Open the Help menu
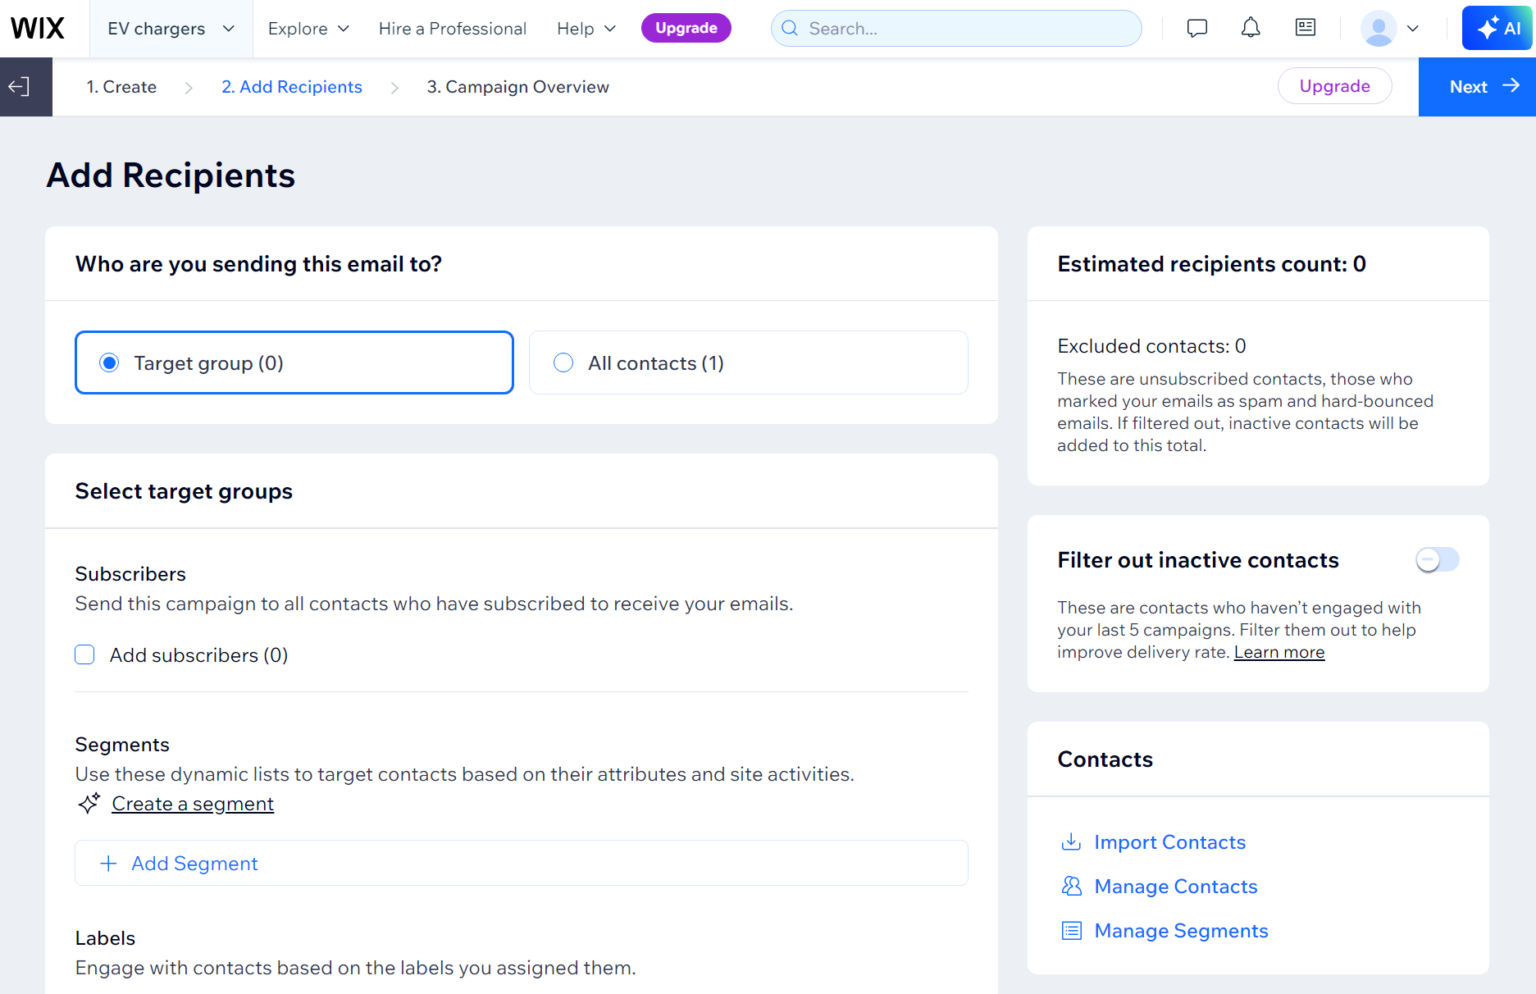1536x994 pixels. pyautogui.click(x=585, y=28)
